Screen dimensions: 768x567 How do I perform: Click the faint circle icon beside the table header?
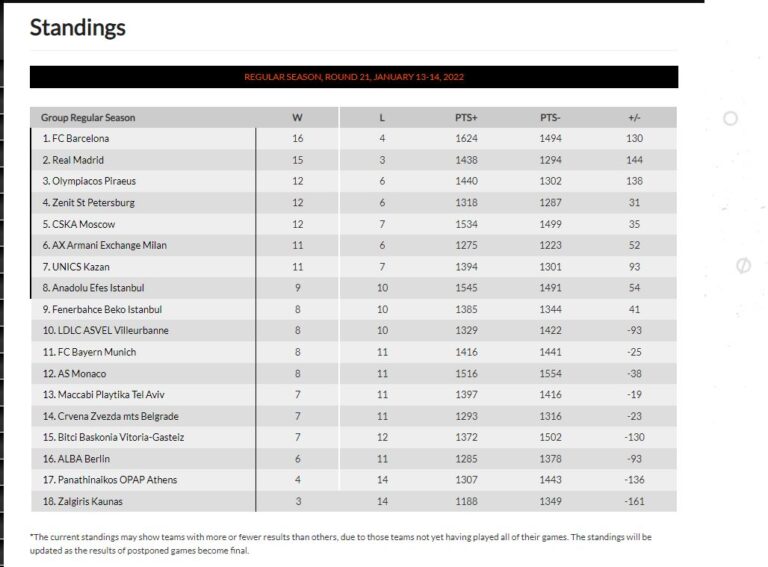[x=730, y=118]
